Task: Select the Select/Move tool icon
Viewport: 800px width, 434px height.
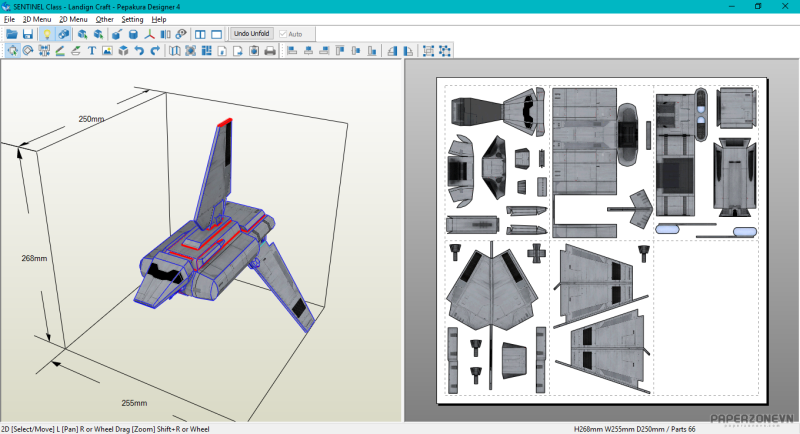Action: pyautogui.click(x=13, y=50)
